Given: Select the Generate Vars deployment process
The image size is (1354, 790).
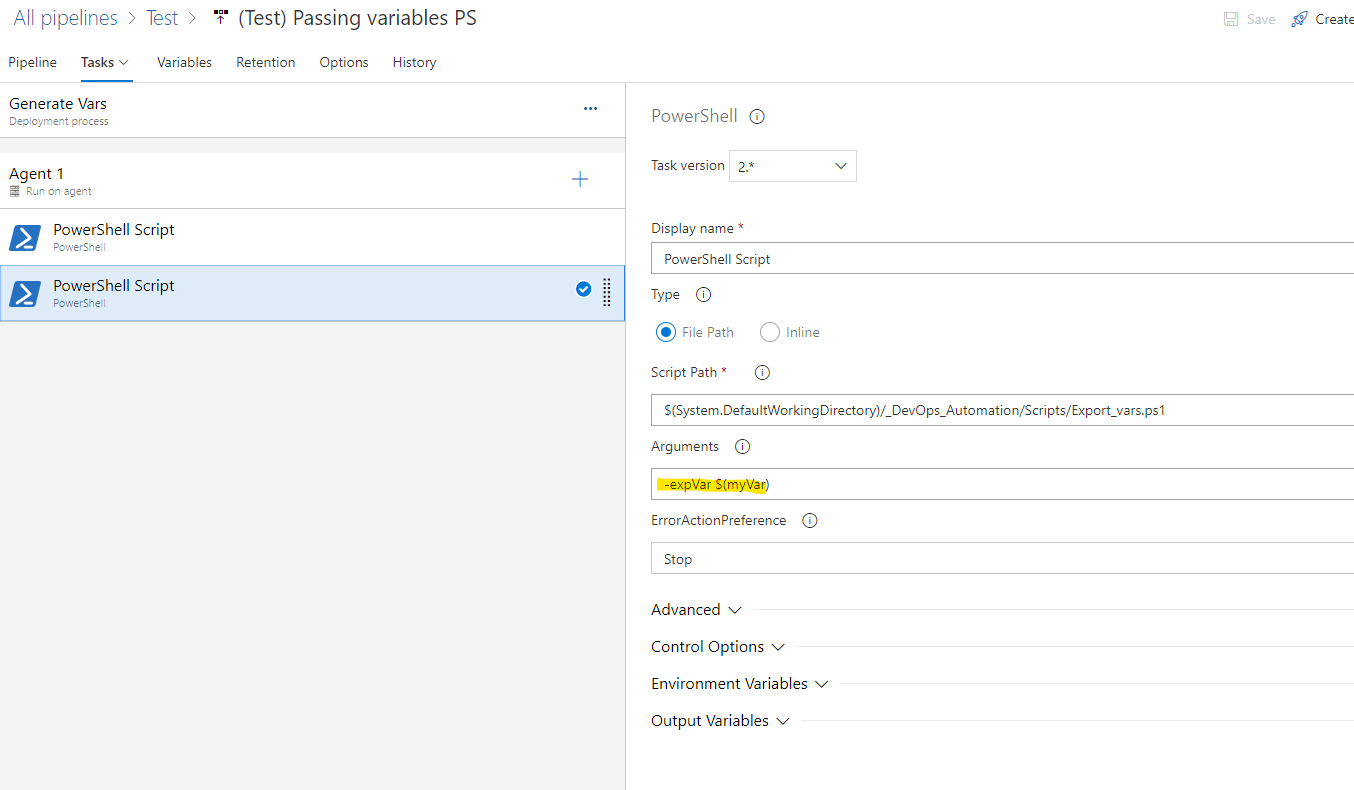Looking at the screenshot, I should [312, 110].
